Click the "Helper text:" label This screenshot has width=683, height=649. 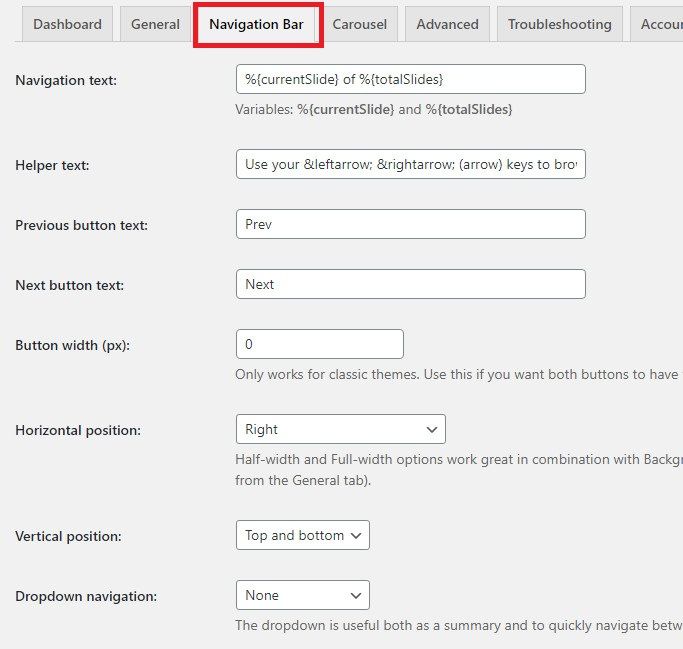point(52,165)
